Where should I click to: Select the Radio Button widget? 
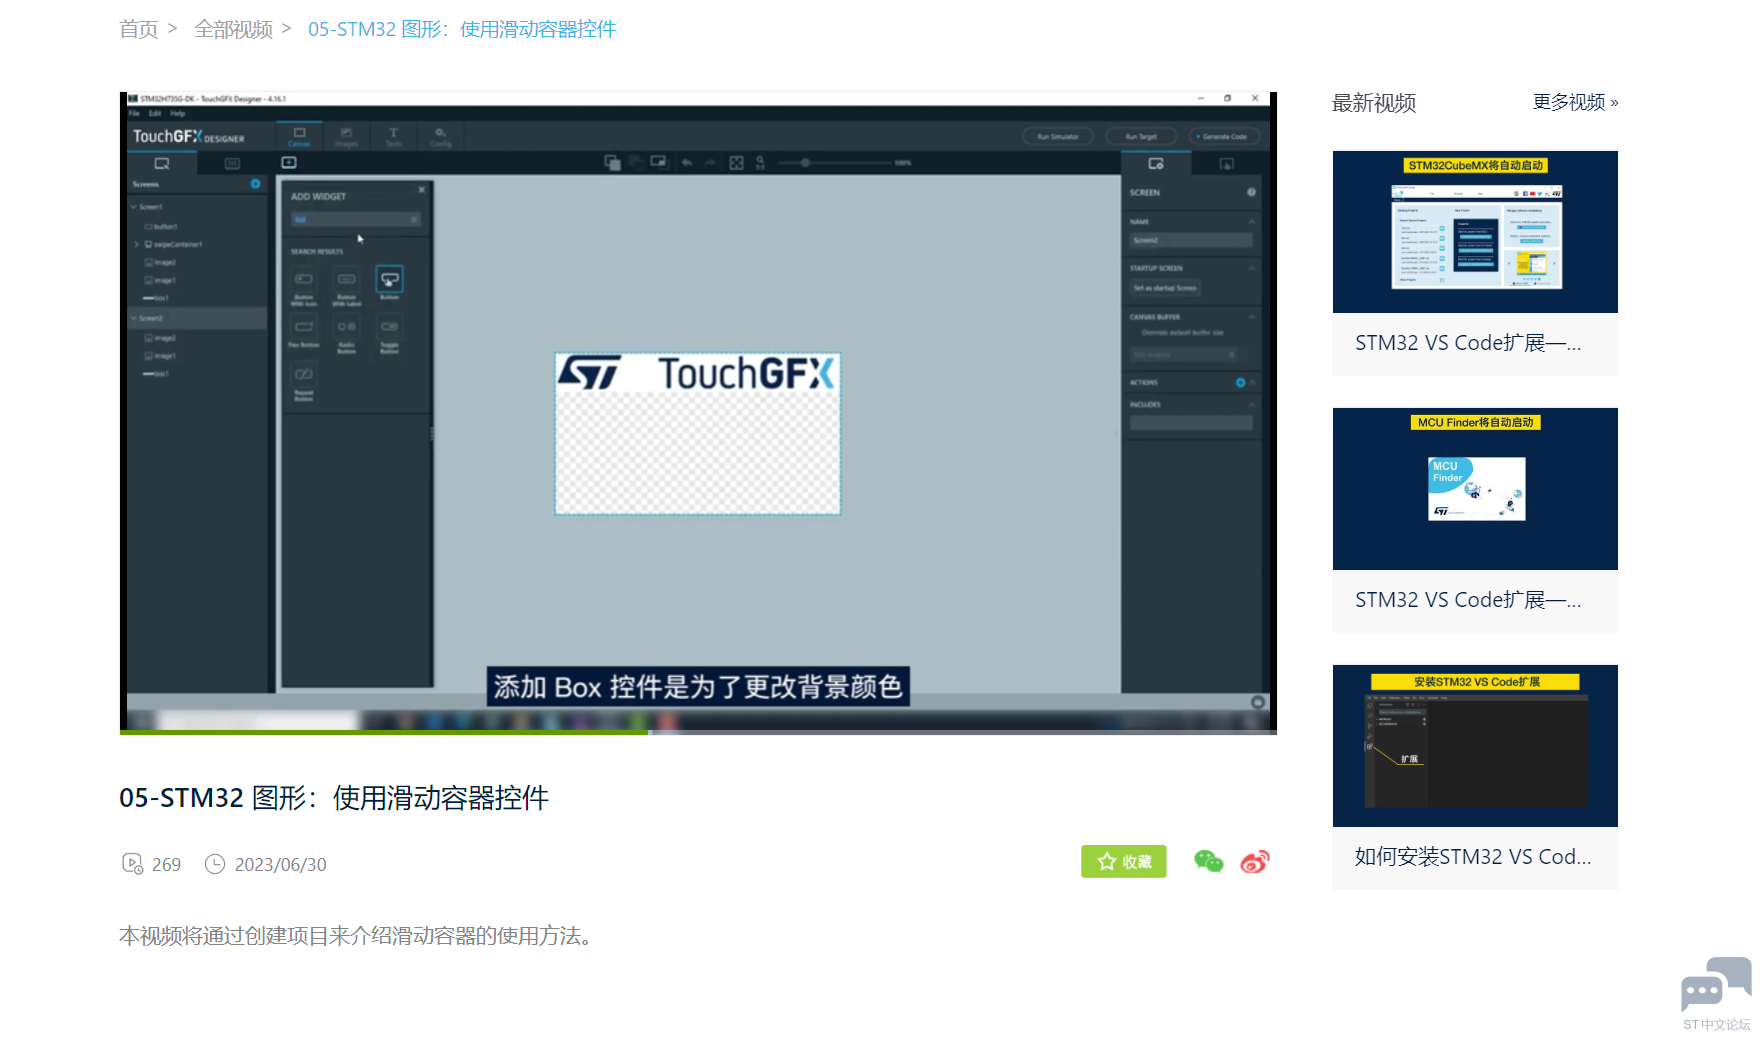[347, 334]
